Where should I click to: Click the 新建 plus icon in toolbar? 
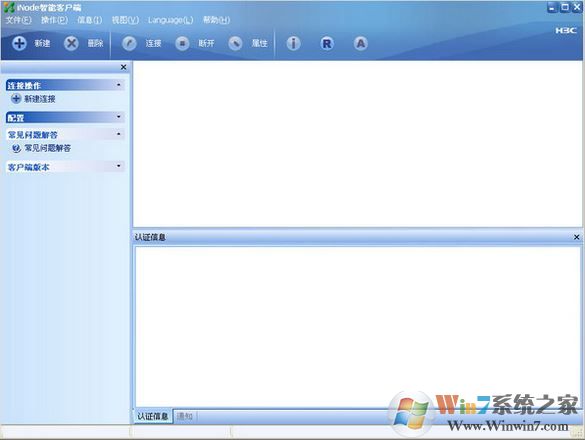[19, 43]
